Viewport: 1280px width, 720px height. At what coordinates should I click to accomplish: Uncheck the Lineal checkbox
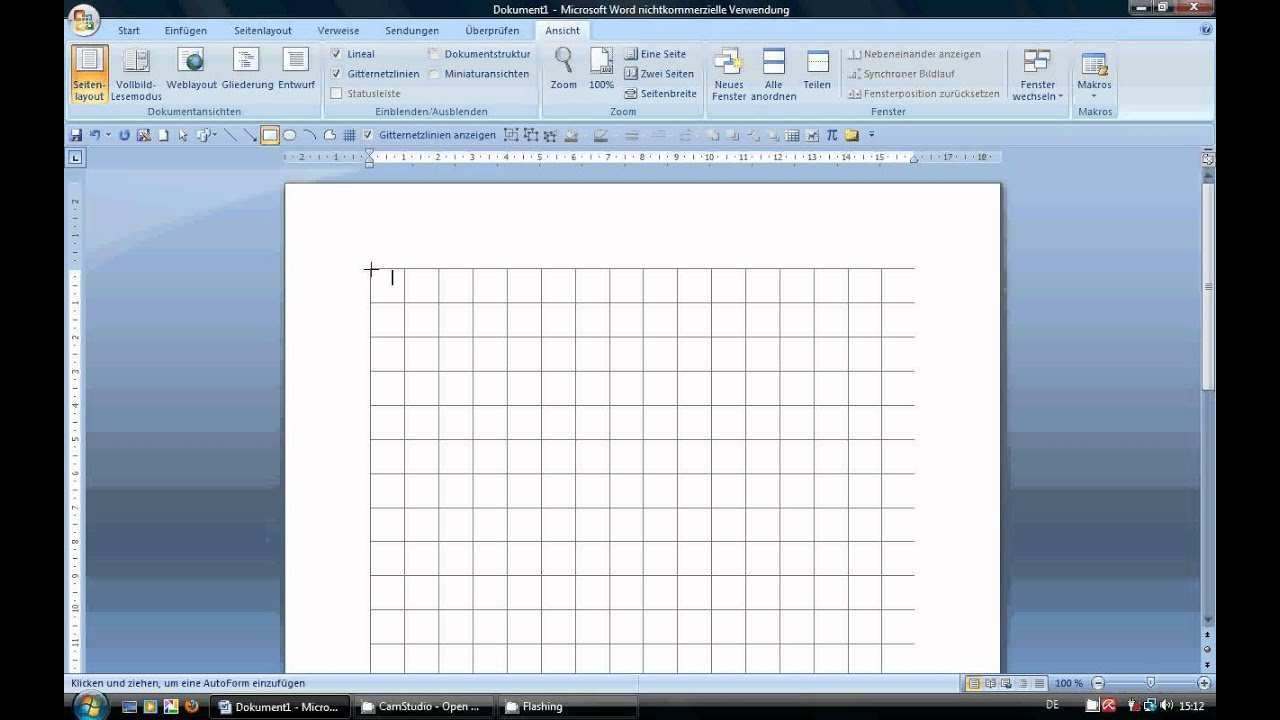[337, 54]
